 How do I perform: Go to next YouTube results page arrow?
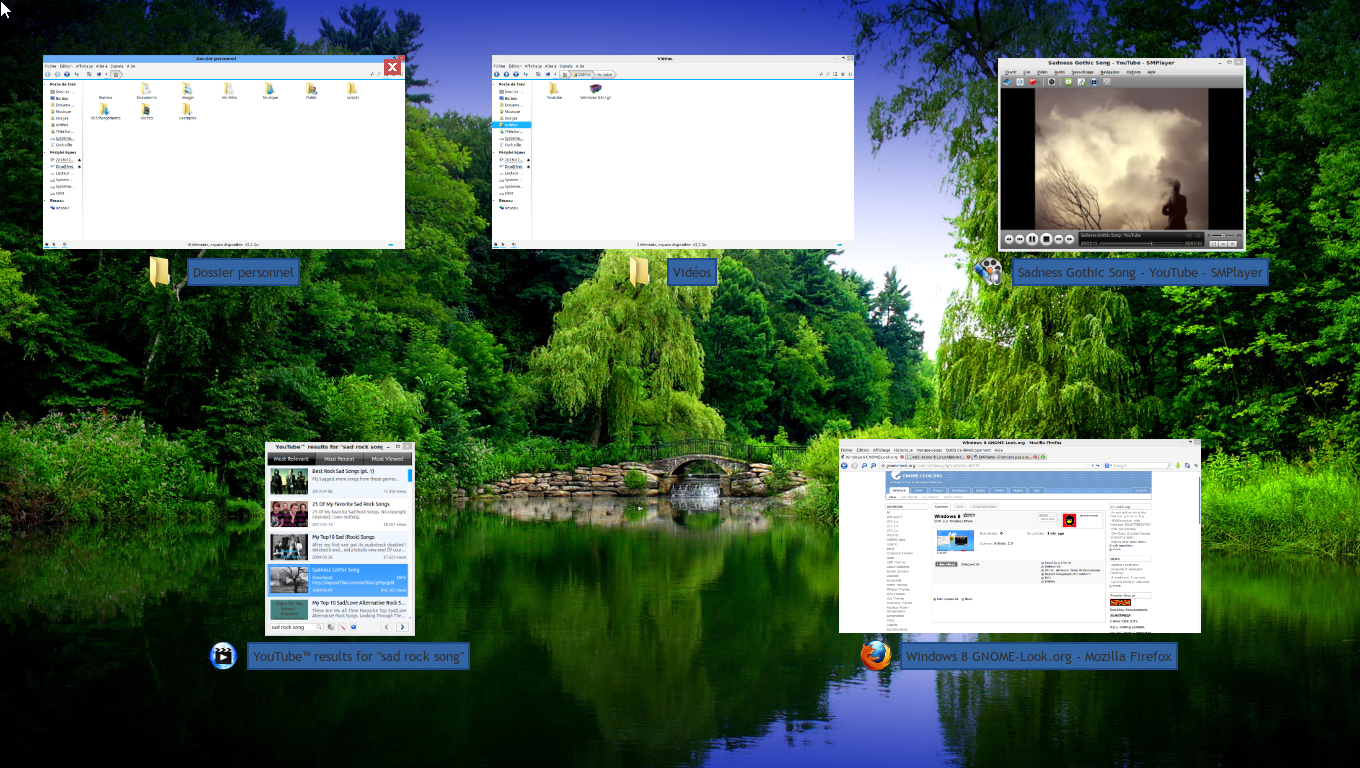[402, 627]
